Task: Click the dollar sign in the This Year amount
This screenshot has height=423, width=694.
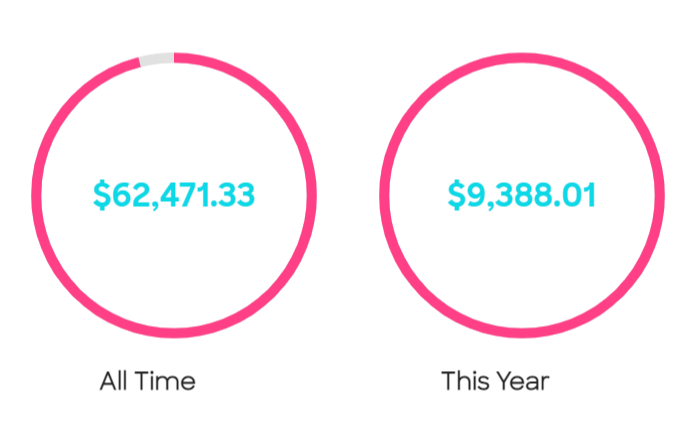Action: (x=456, y=195)
